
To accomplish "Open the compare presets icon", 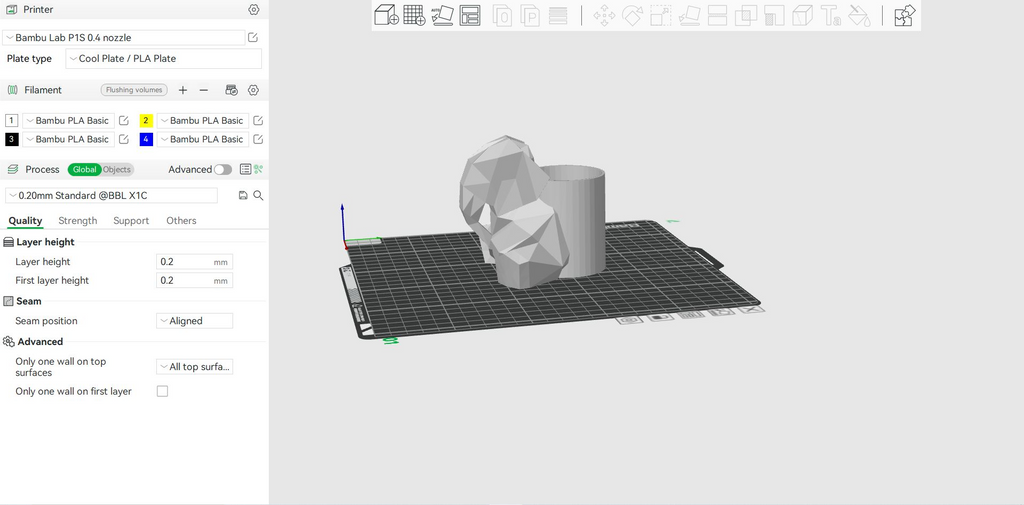I will [259, 169].
